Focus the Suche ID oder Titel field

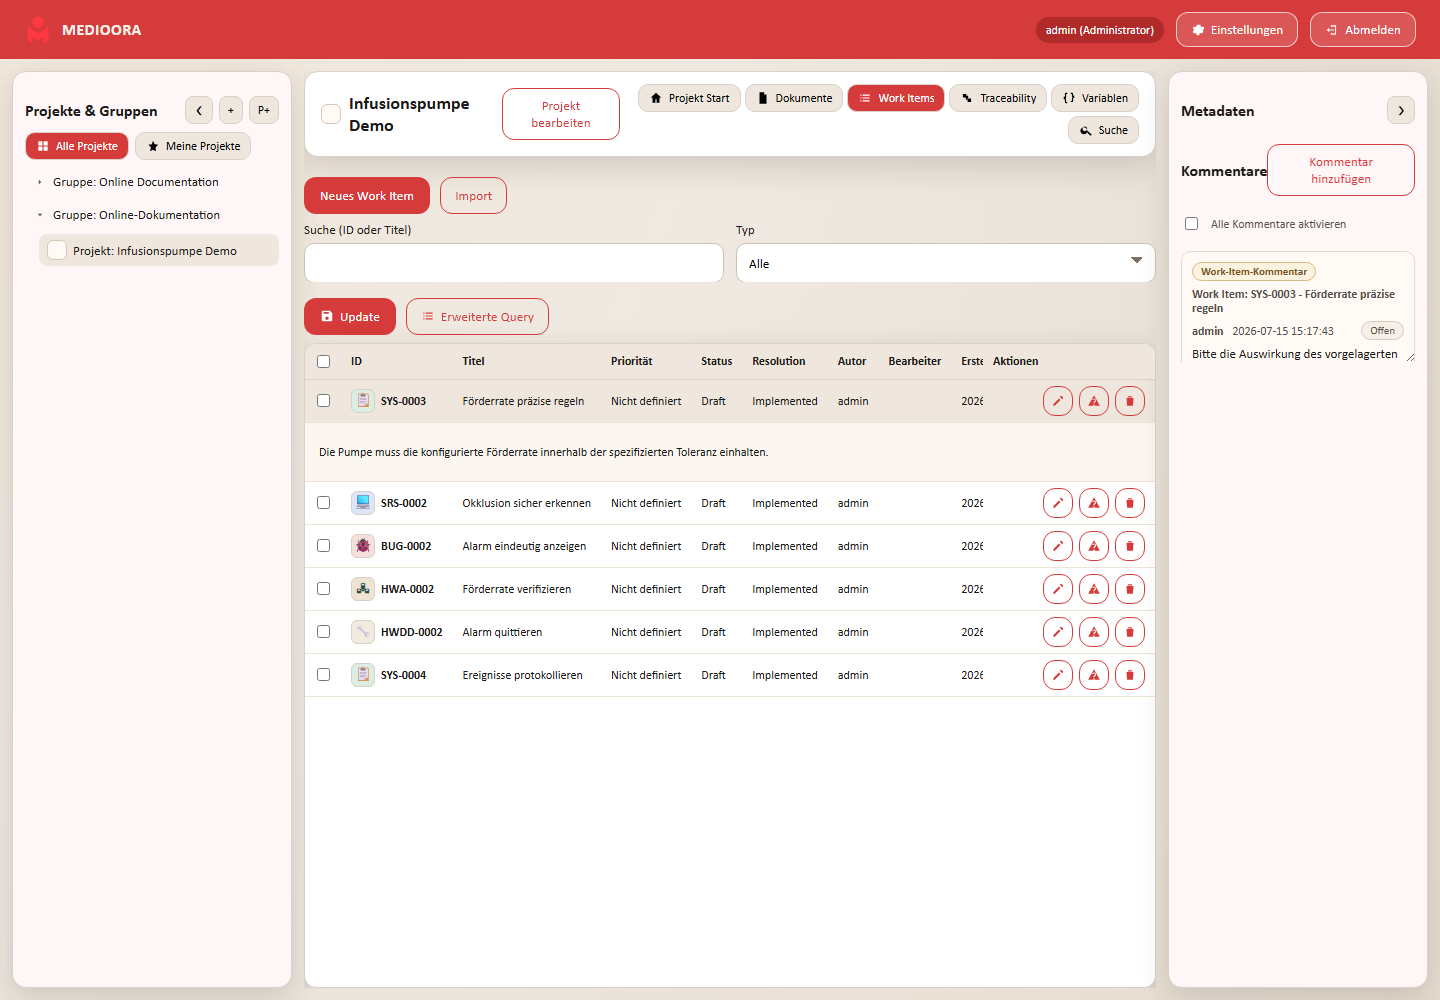[x=514, y=263]
